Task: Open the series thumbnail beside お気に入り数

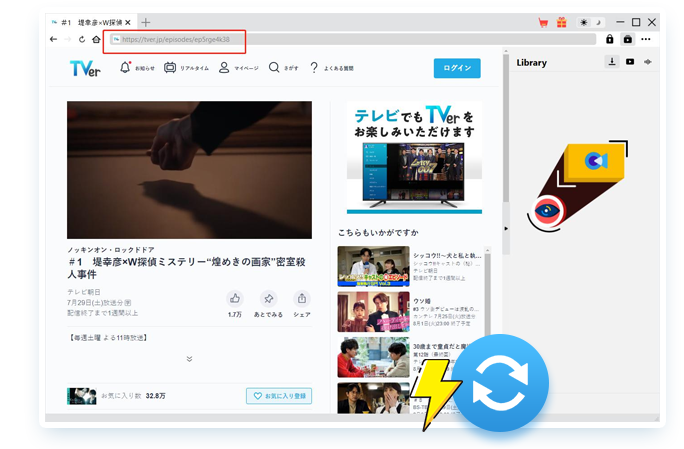Action: point(82,396)
